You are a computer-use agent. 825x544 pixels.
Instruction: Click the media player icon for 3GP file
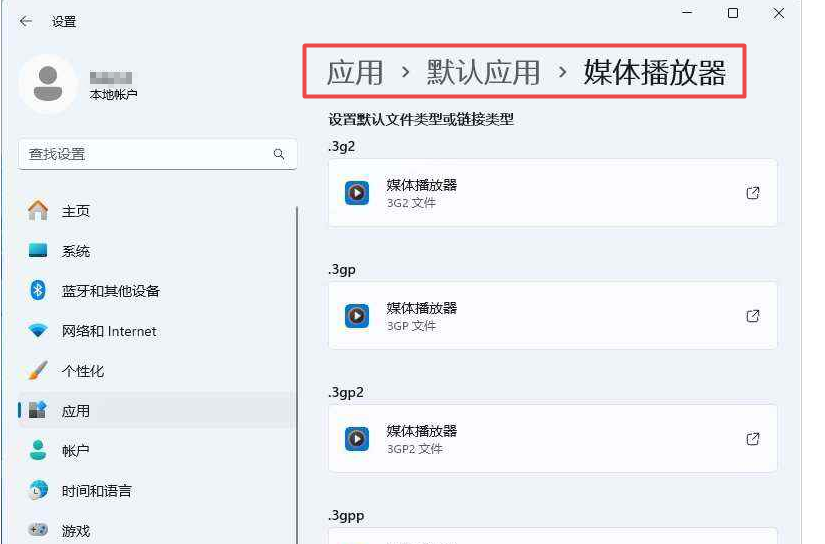[357, 316]
